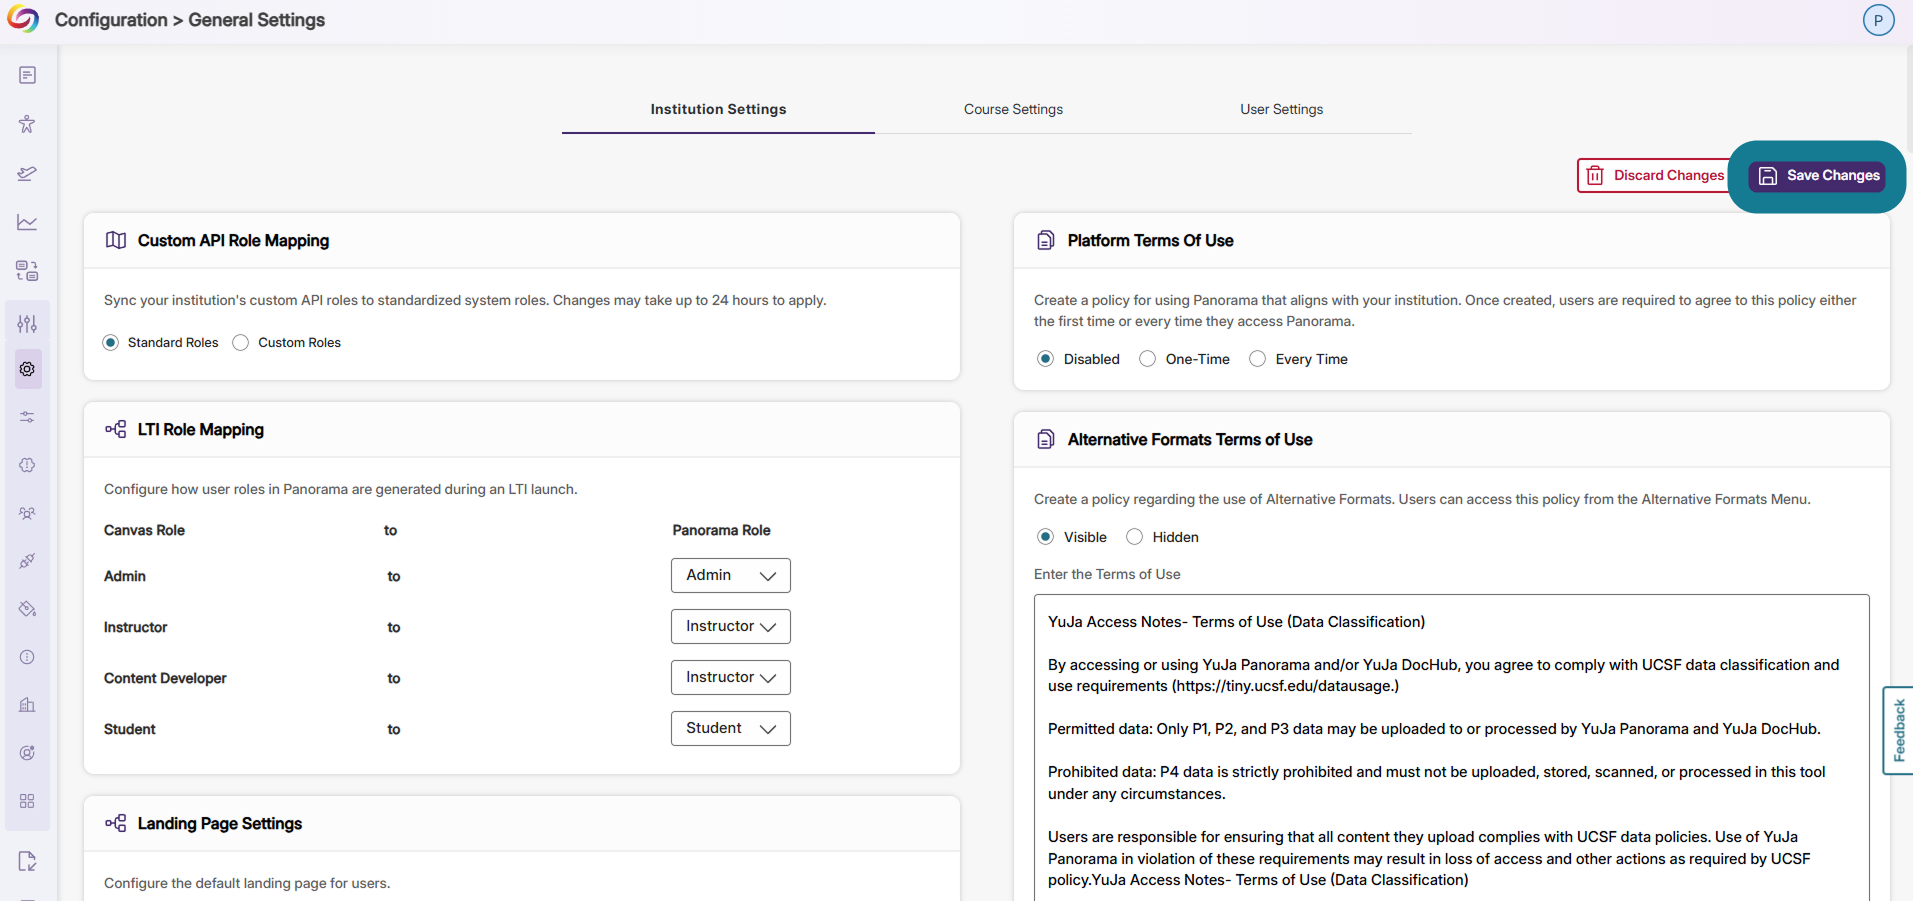The width and height of the screenshot is (1913, 901).
Task: Click inside the Terms of Use text area
Action: pyautogui.click(x=1451, y=748)
